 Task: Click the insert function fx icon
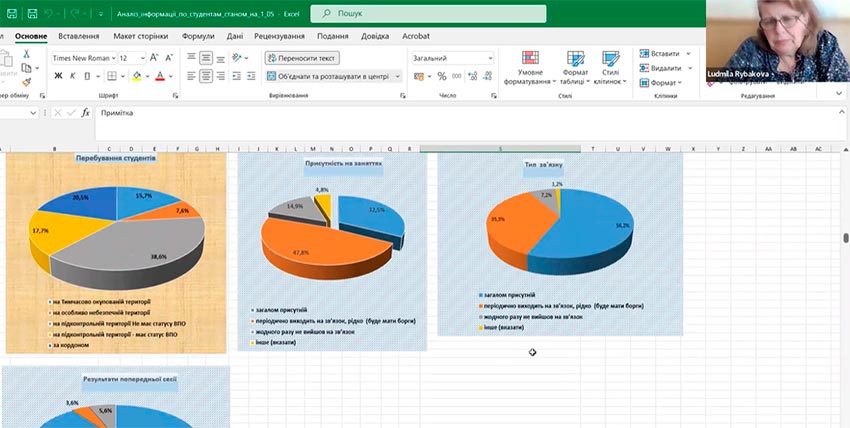click(x=86, y=113)
